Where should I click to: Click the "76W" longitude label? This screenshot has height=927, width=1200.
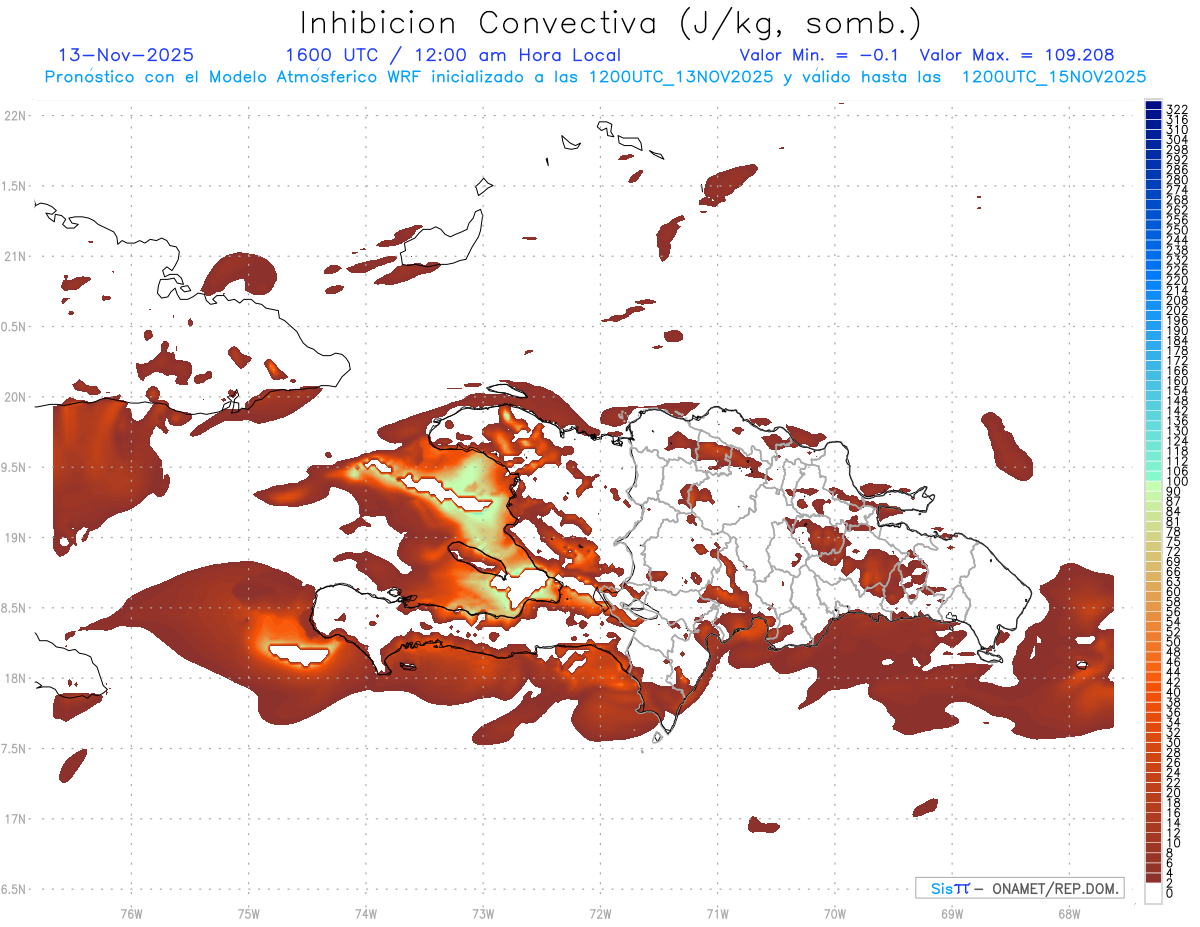tap(131, 912)
